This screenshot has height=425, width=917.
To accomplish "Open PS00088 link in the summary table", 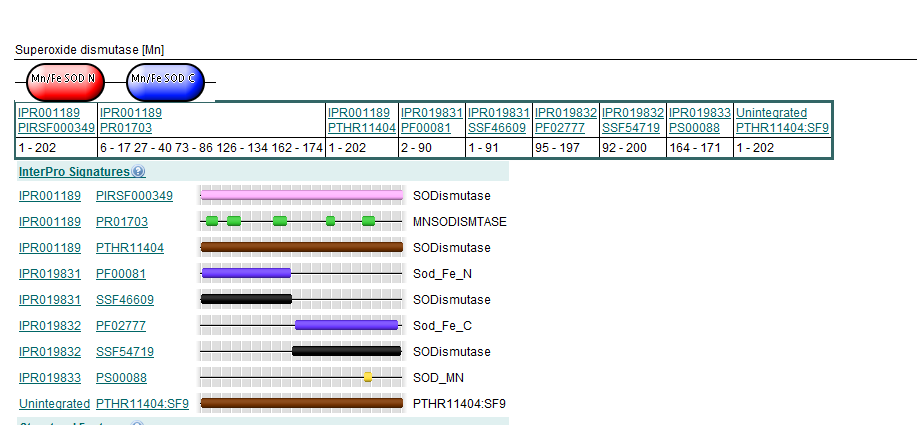I will point(694,127).
